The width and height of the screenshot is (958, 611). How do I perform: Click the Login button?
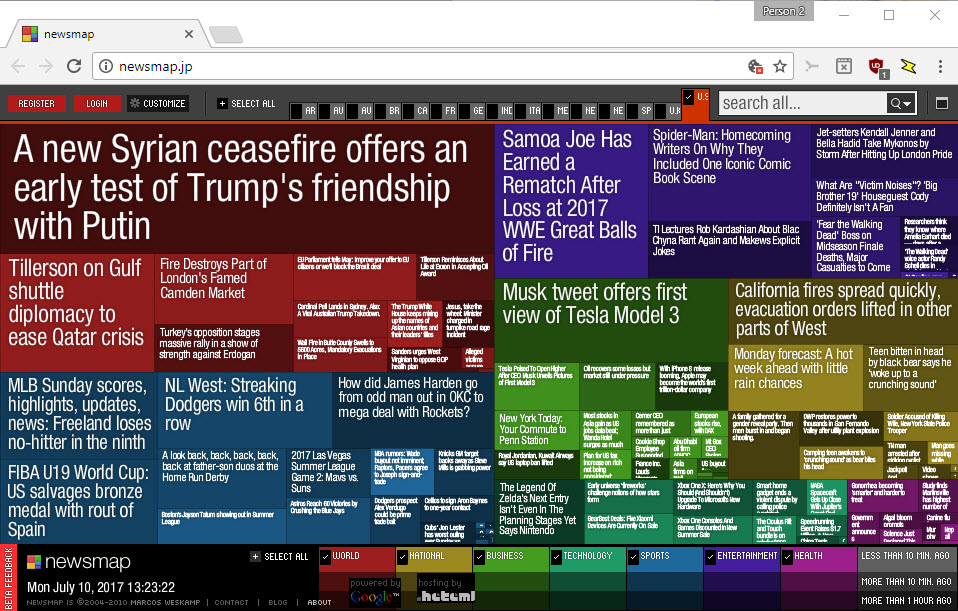[x=97, y=104]
